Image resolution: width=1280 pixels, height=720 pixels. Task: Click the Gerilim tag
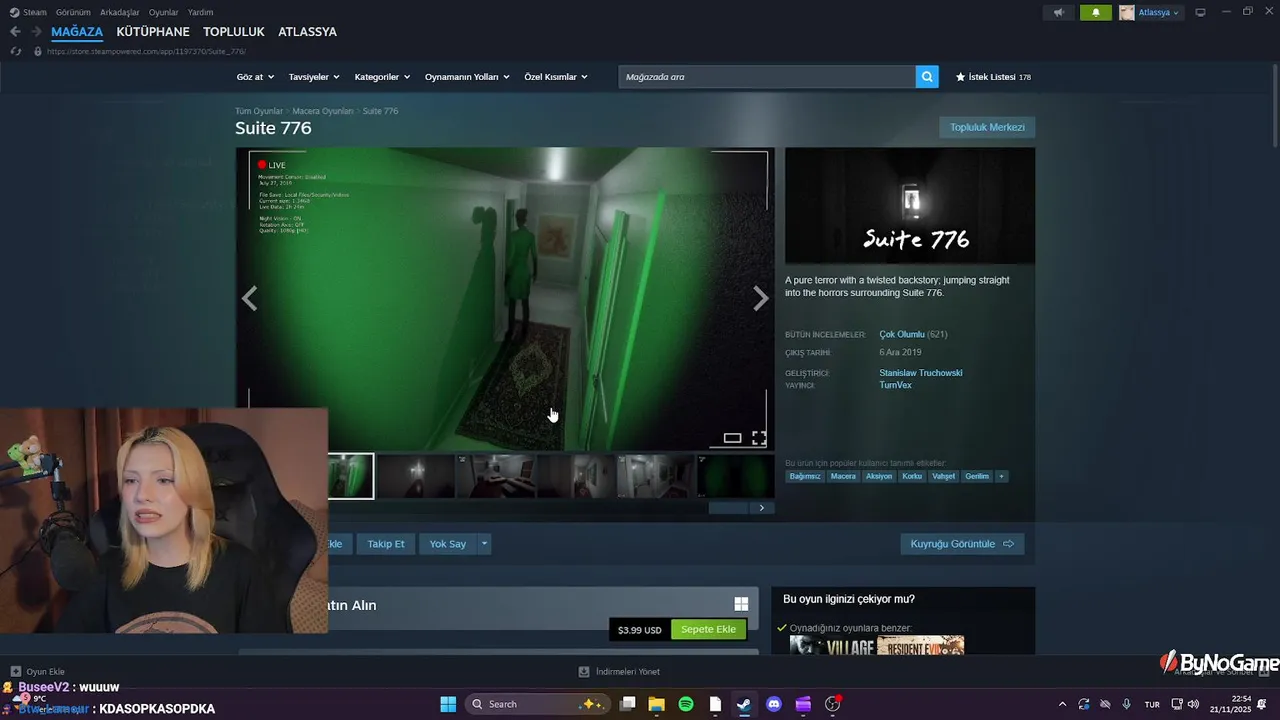coord(977,476)
